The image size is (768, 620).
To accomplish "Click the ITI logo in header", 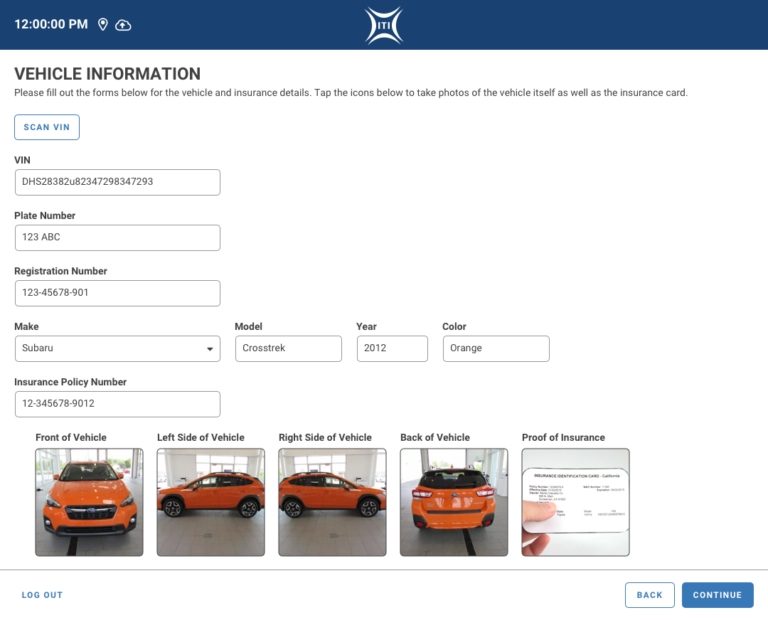I will pos(384,24).
